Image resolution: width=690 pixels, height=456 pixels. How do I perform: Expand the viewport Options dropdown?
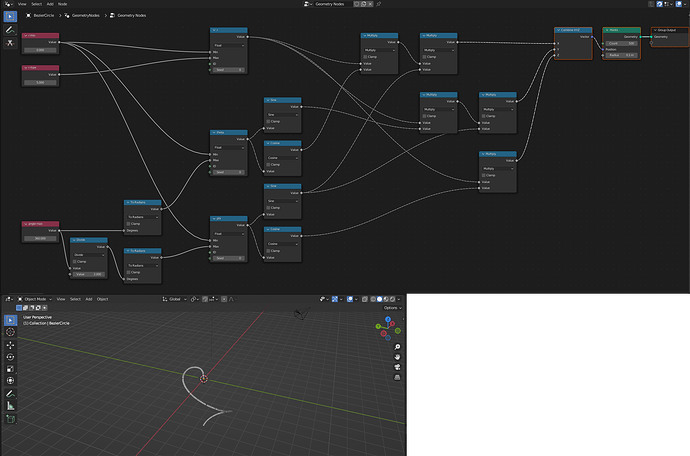[x=392, y=308]
